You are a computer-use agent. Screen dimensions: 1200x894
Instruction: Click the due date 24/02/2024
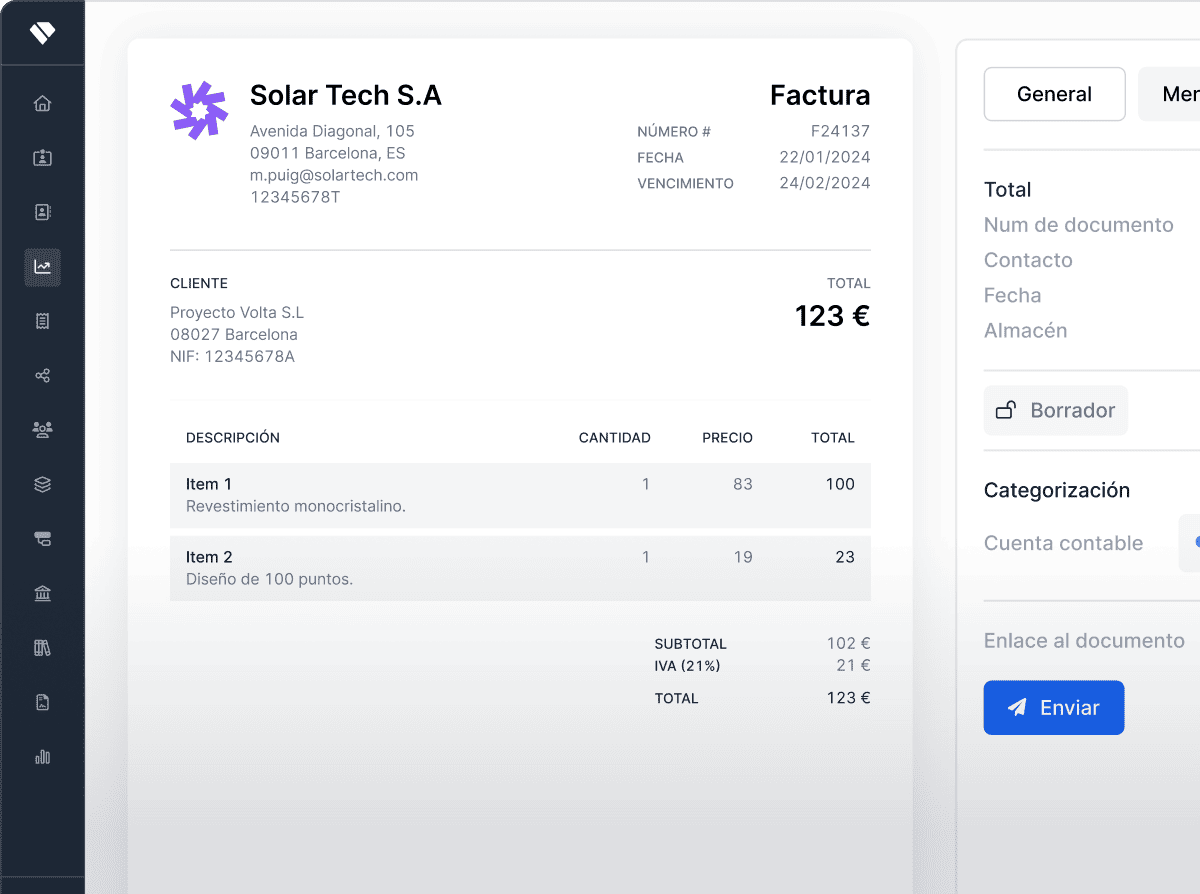825,183
